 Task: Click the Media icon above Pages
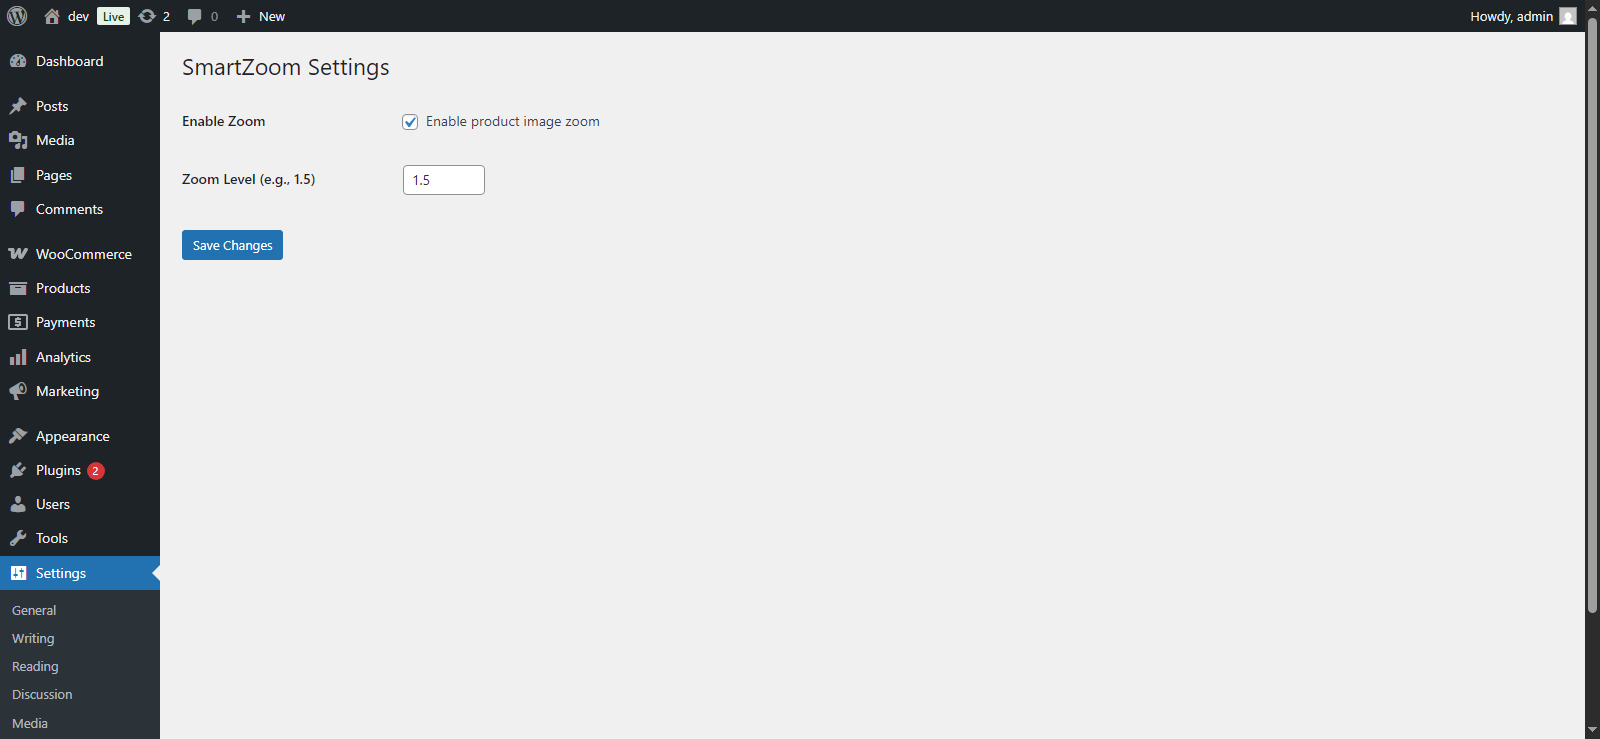18,140
